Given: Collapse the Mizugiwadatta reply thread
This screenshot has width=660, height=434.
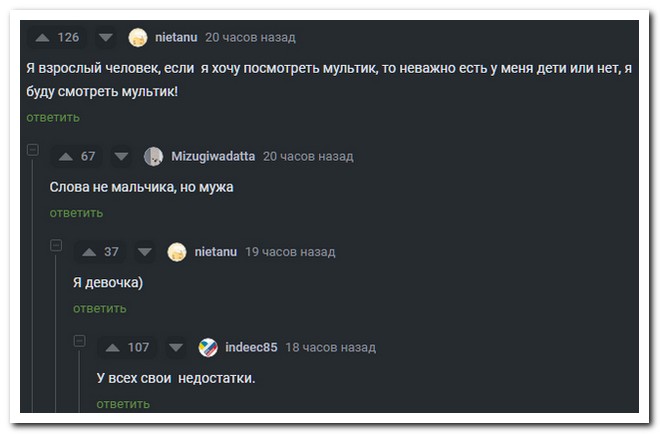Looking at the screenshot, I should pos(33,150).
